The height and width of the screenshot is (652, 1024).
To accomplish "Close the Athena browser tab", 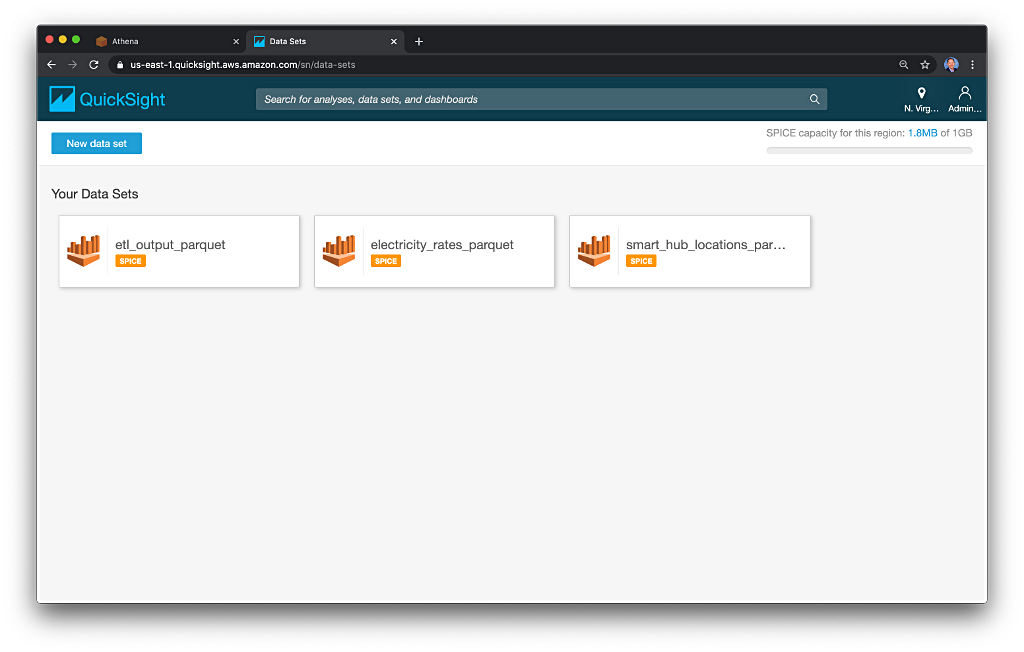I will click(236, 41).
